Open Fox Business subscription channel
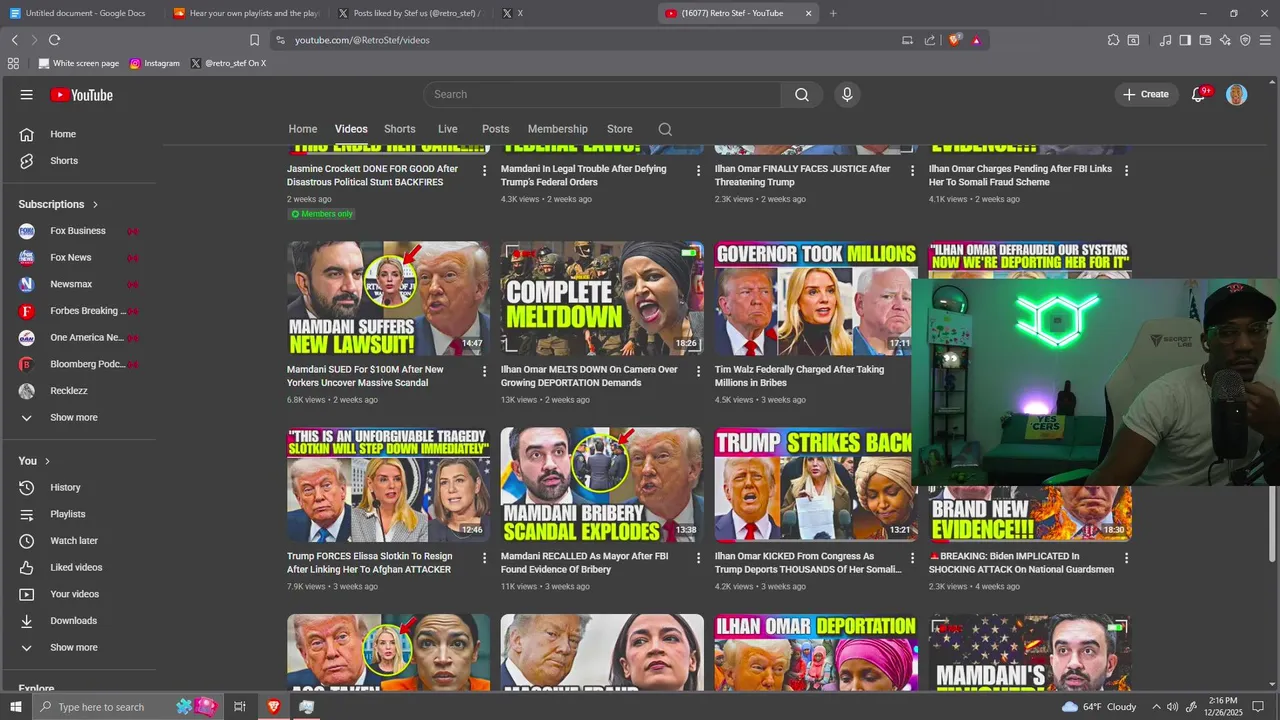This screenshot has height=720, width=1280. pos(80,231)
